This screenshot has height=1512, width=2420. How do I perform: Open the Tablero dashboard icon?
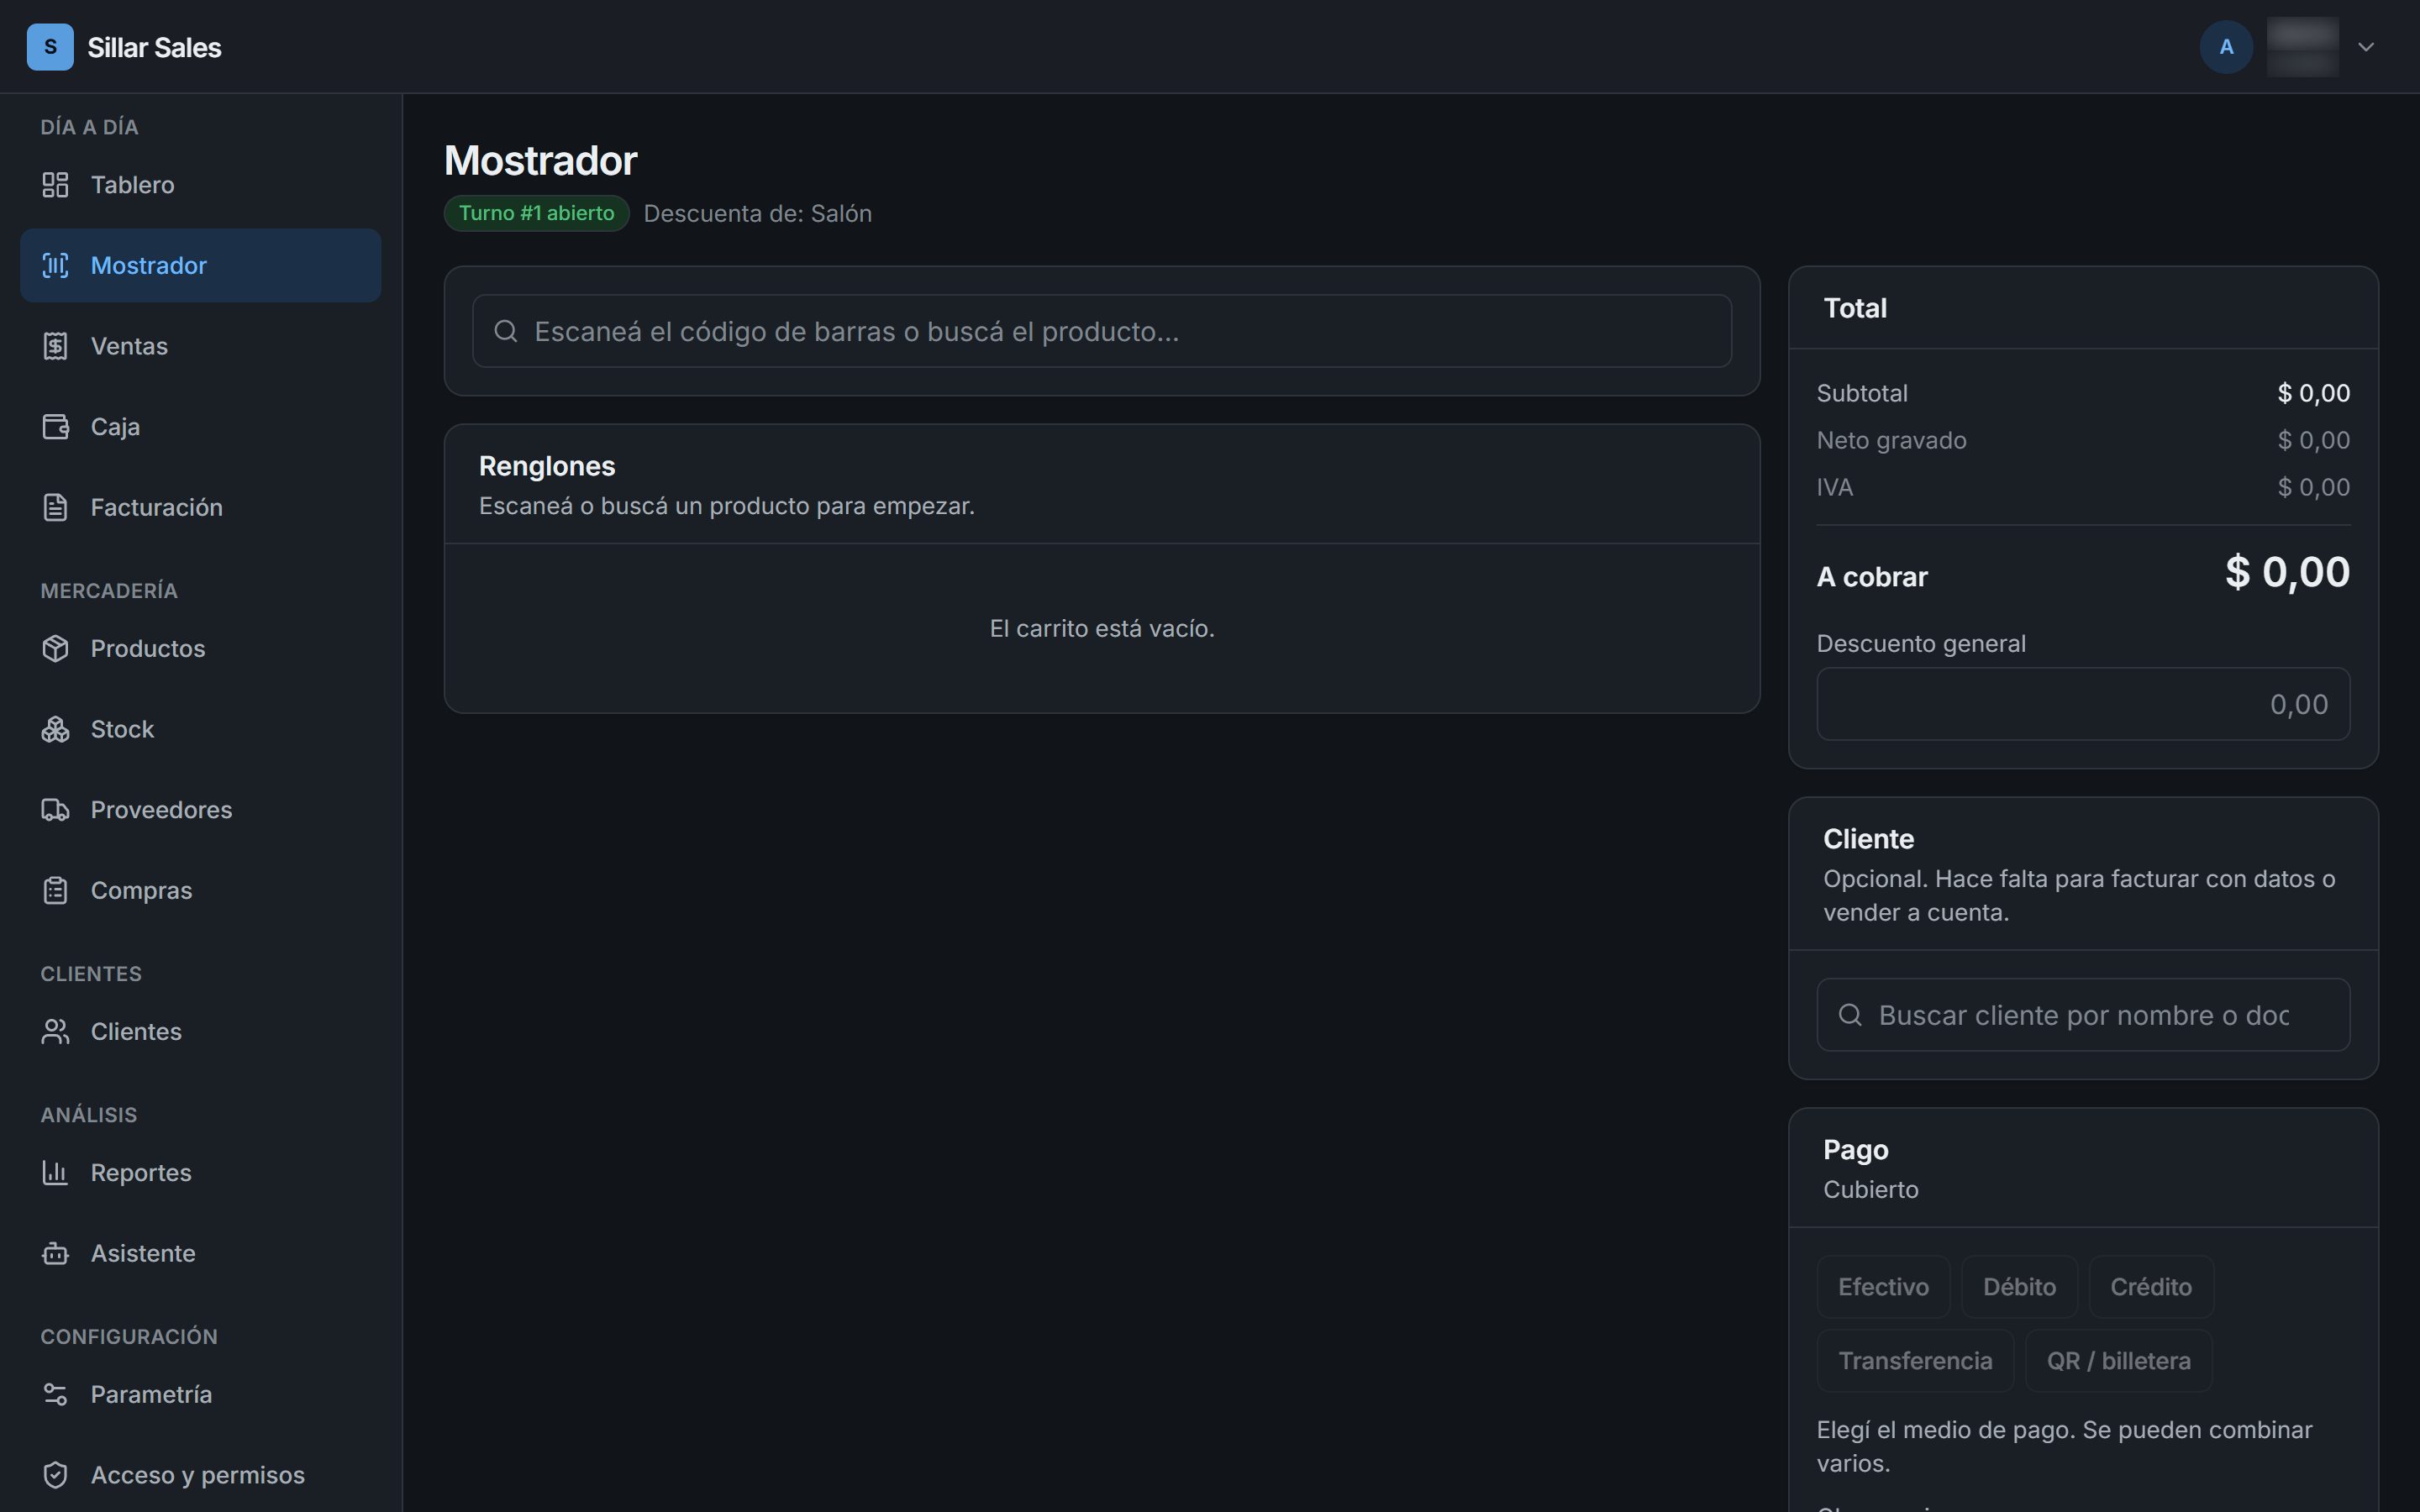coord(55,185)
